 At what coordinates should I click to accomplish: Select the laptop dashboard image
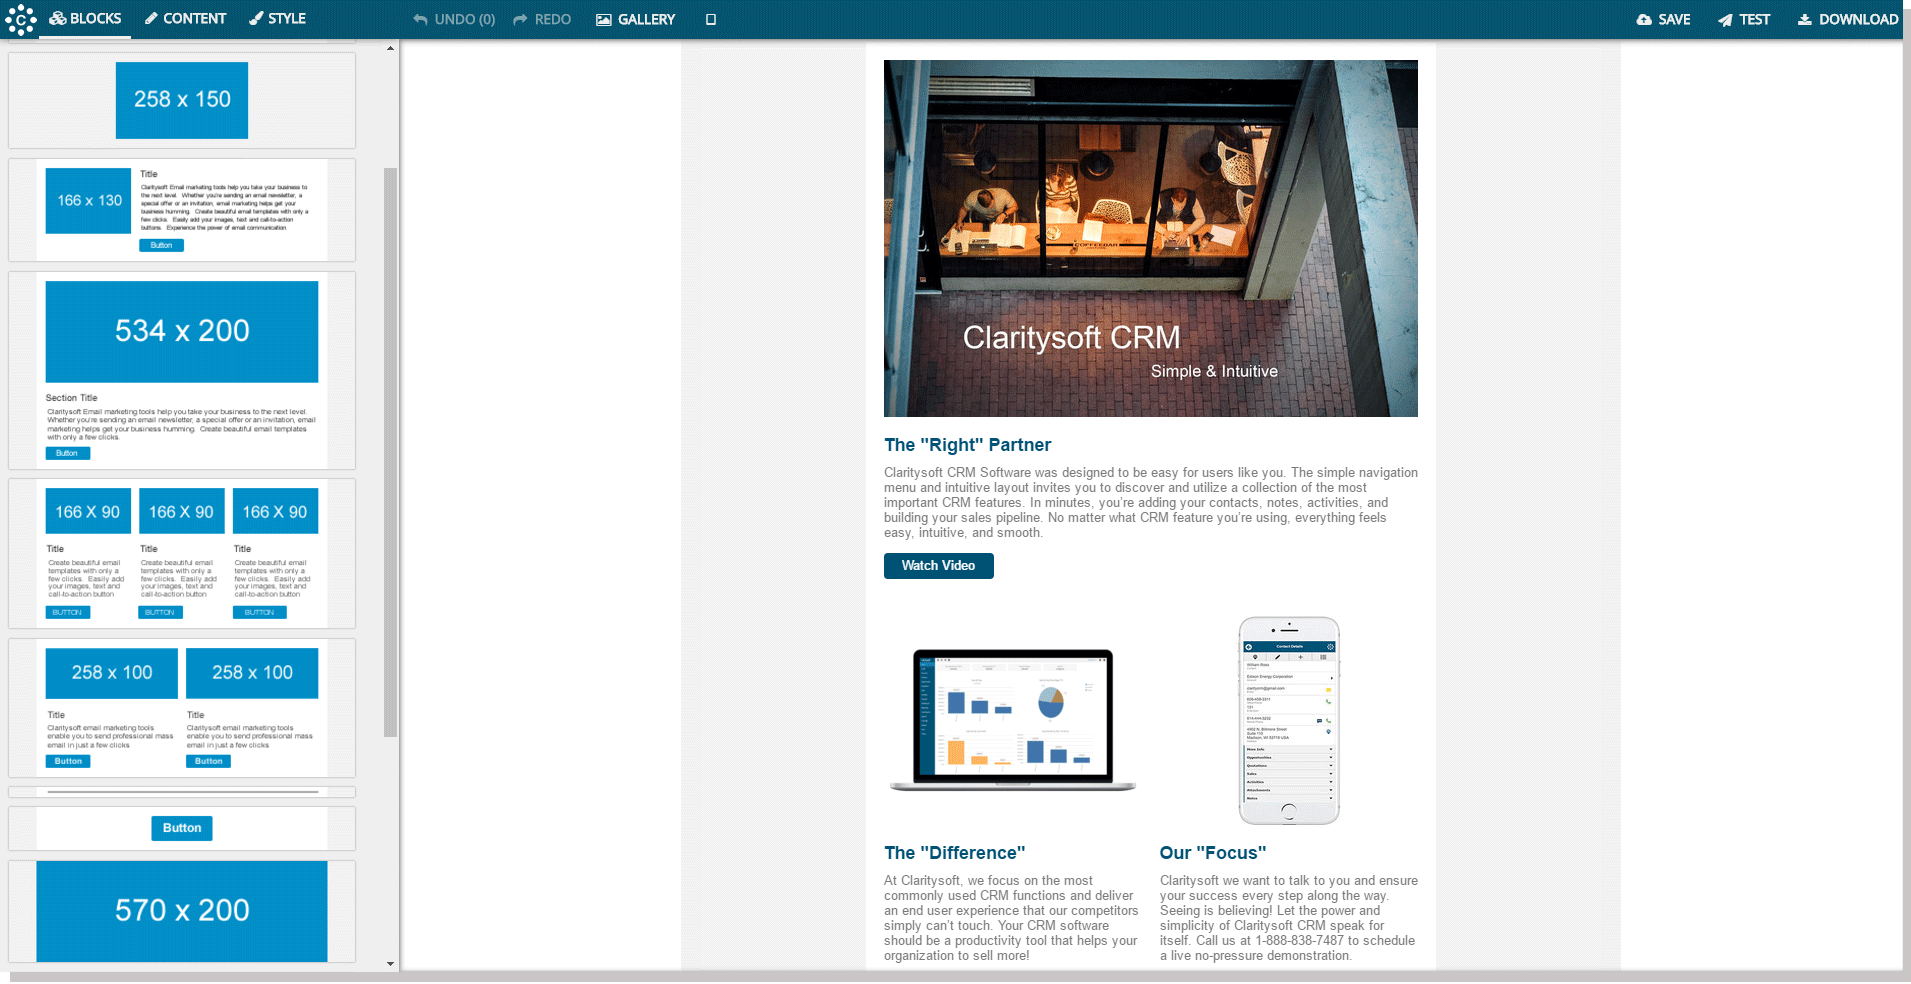1013,720
